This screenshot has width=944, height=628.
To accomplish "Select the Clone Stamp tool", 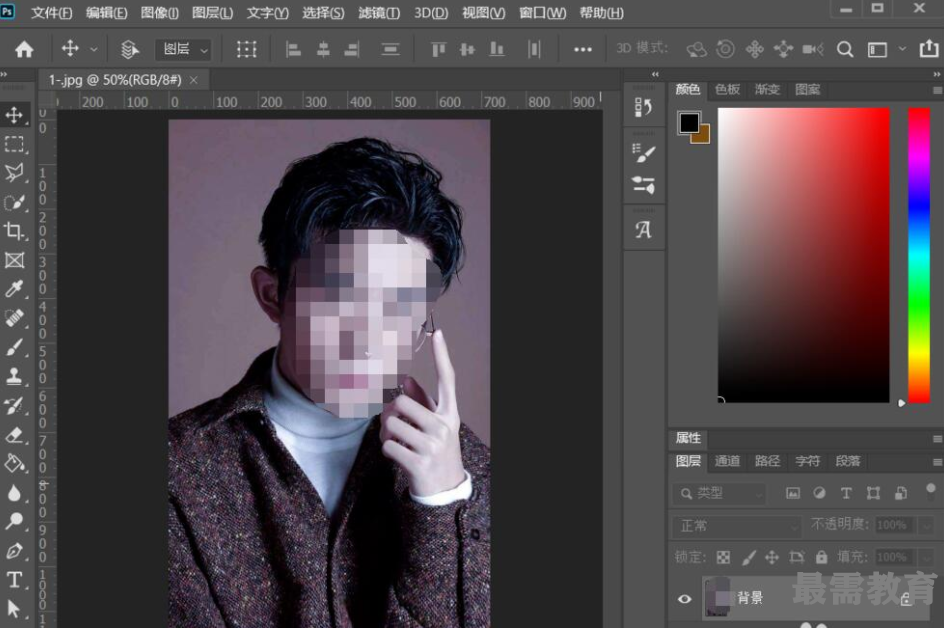I will 14,376.
